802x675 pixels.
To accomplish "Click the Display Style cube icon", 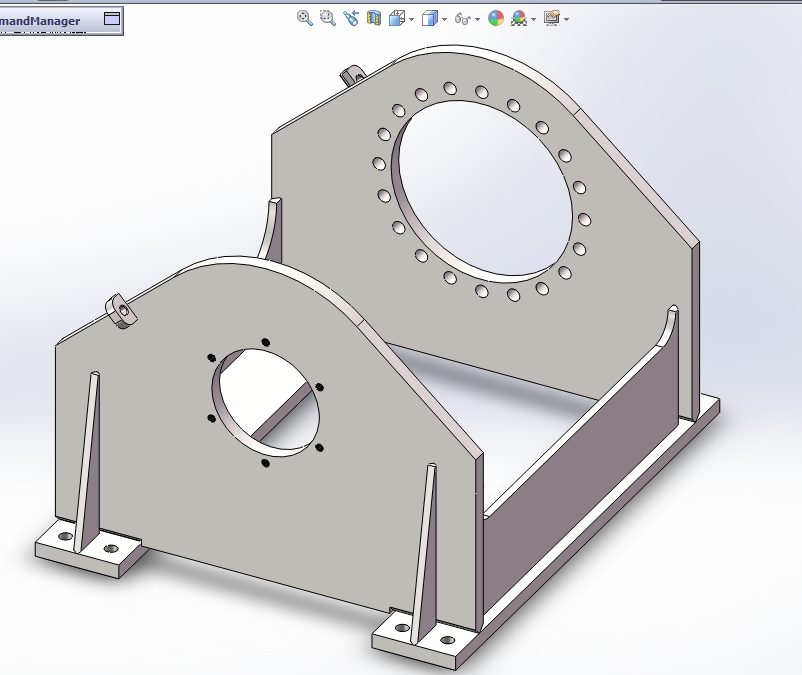I will [430, 19].
